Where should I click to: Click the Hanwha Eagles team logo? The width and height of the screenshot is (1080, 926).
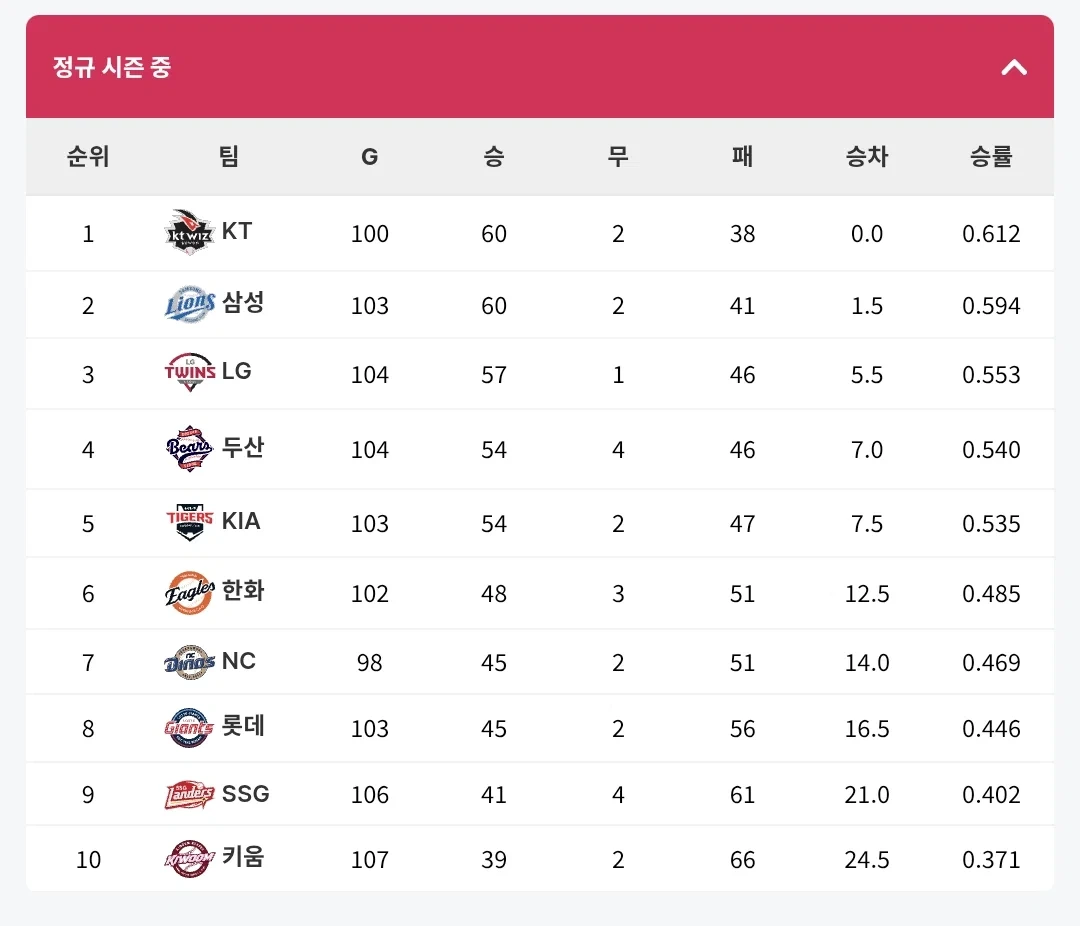189,593
